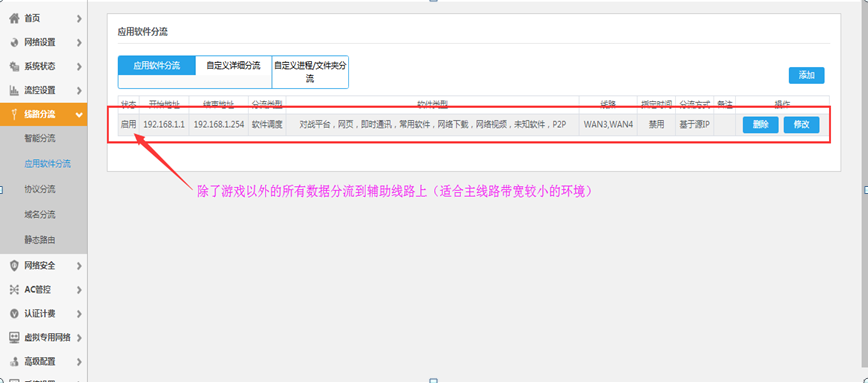The height and width of the screenshot is (383, 868).
Task: Open 应用软件分流 in the sidebar submenu
Action: [48, 164]
